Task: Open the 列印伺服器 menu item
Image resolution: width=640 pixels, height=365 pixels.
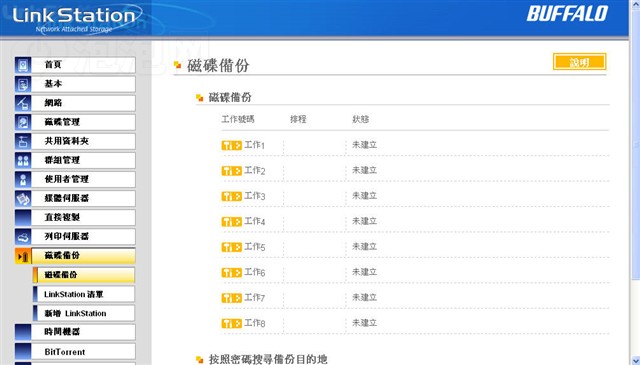Action: pos(83,236)
